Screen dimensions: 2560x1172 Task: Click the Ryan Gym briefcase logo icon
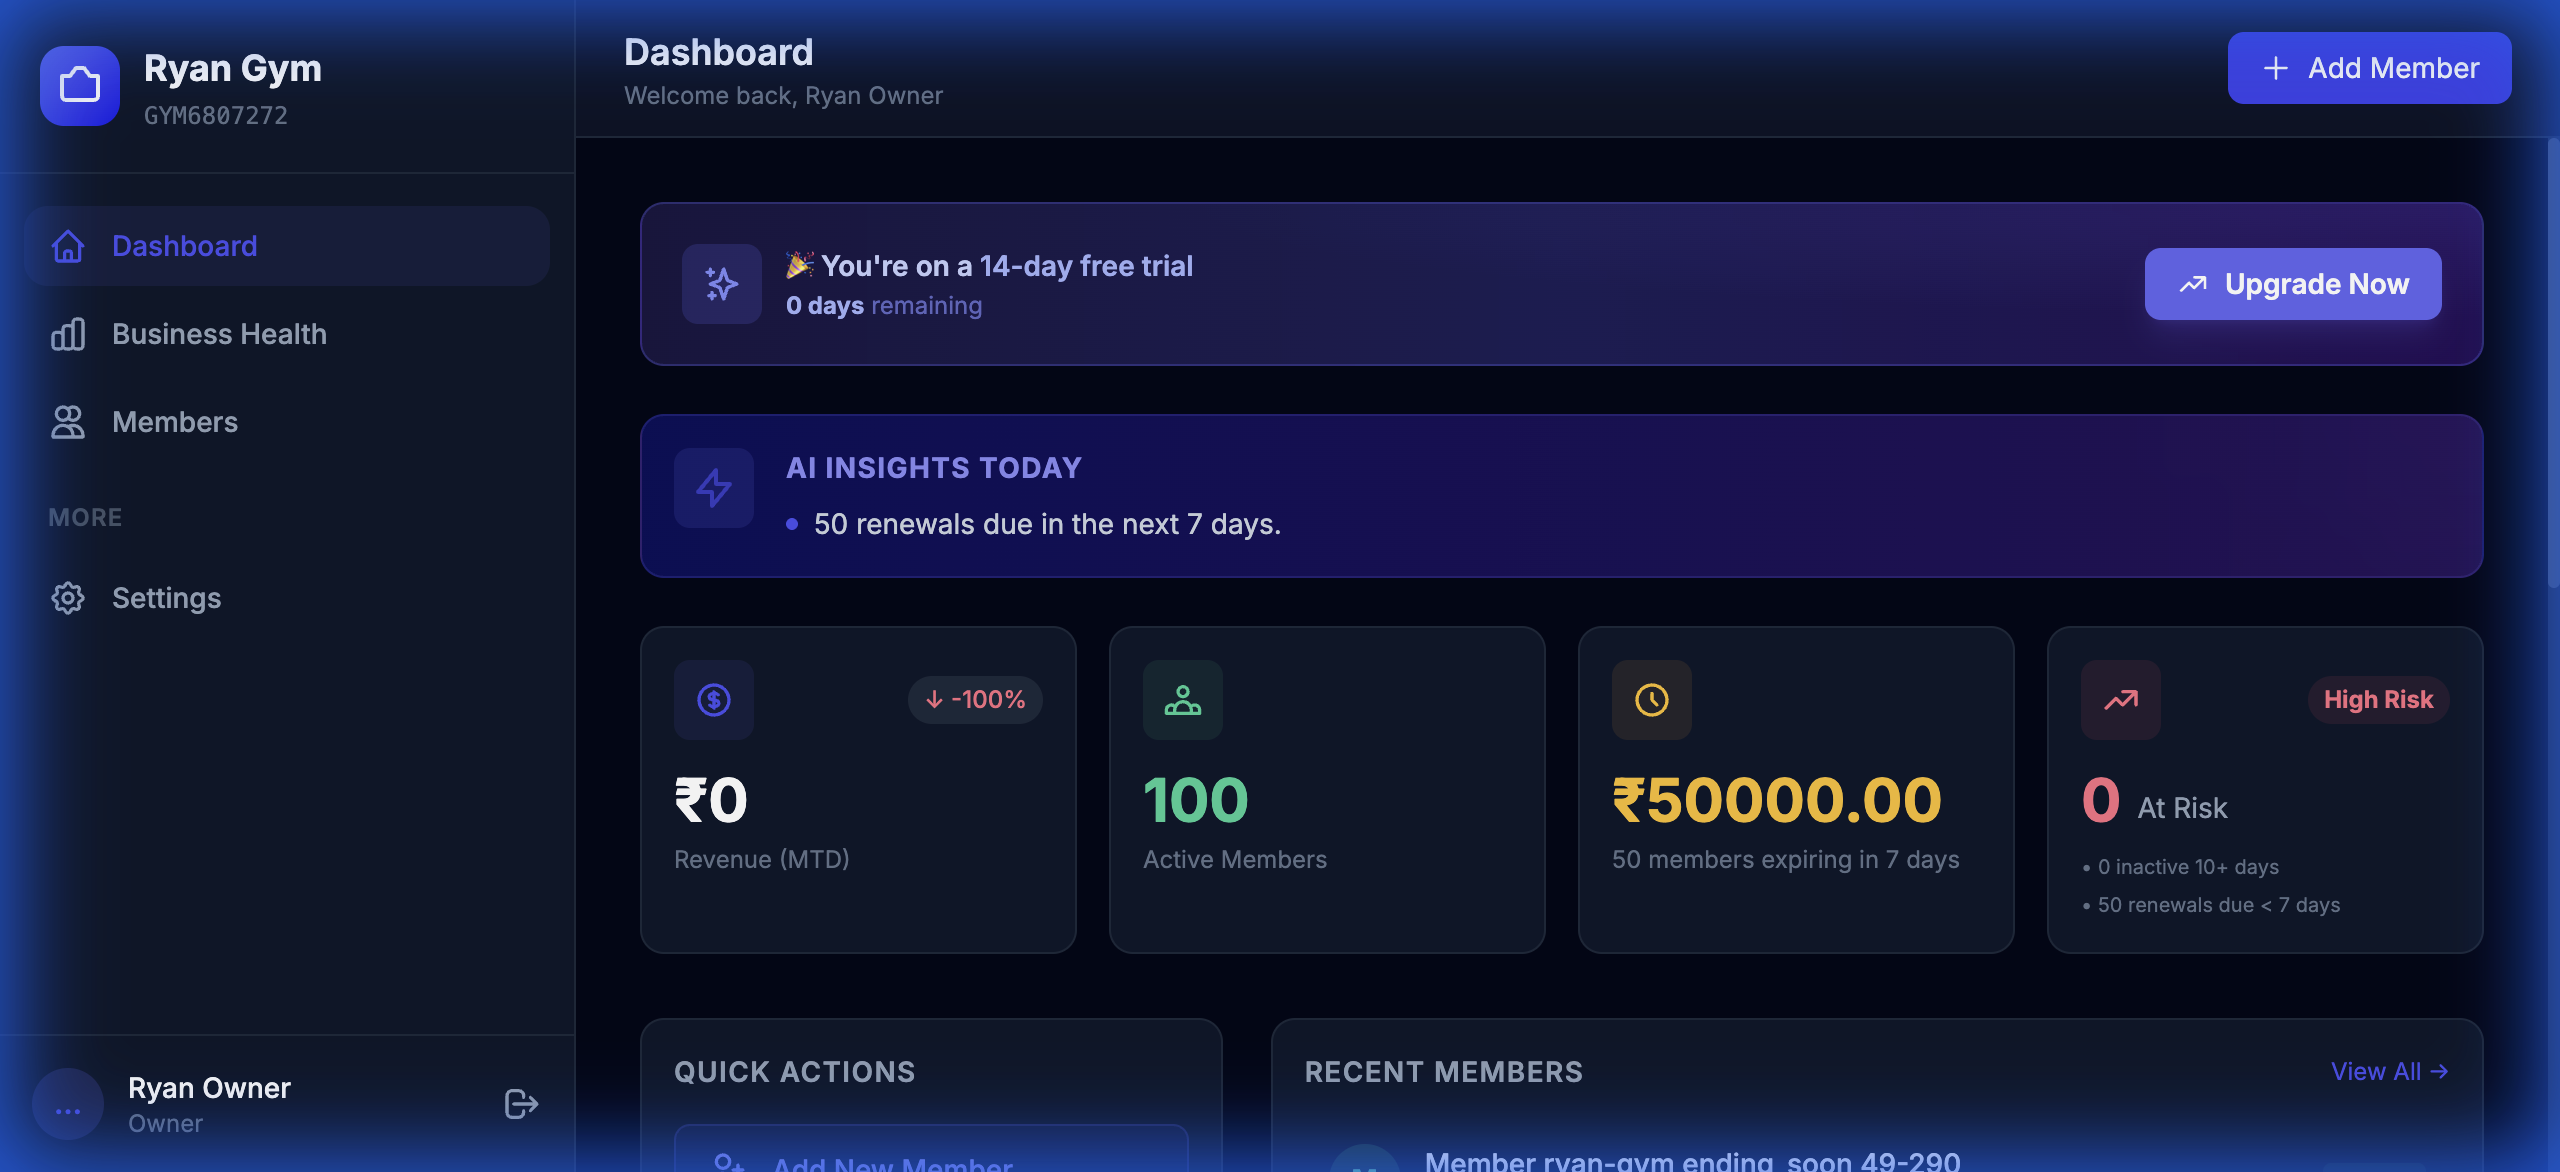pos(80,86)
